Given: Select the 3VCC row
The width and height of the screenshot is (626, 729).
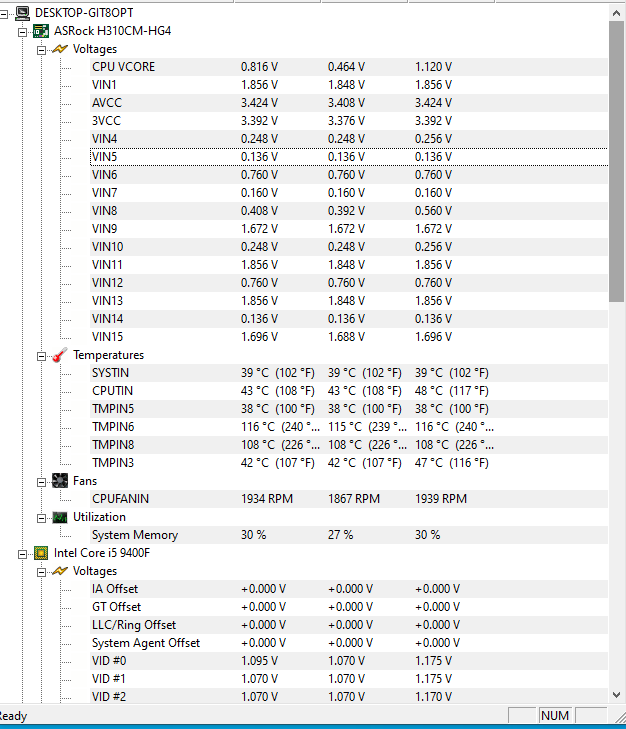Looking at the screenshot, I should tap(349, 121).
